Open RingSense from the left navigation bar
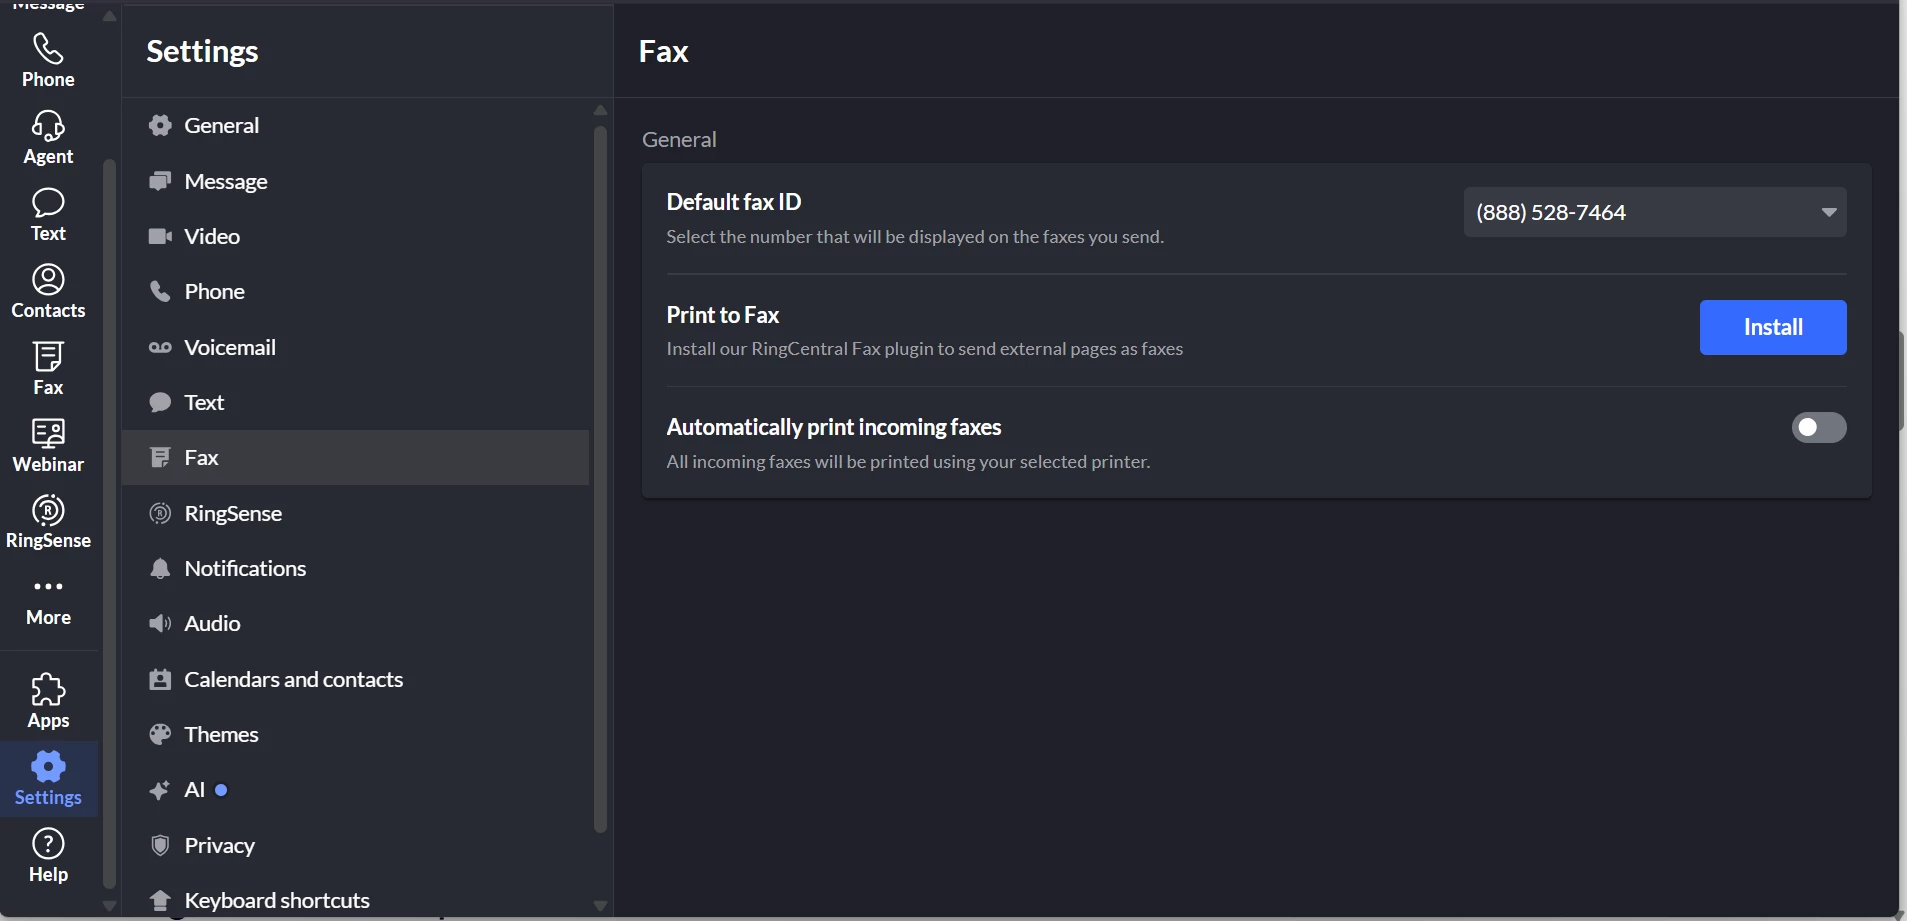1907x921 pixels. pos(48,522)
